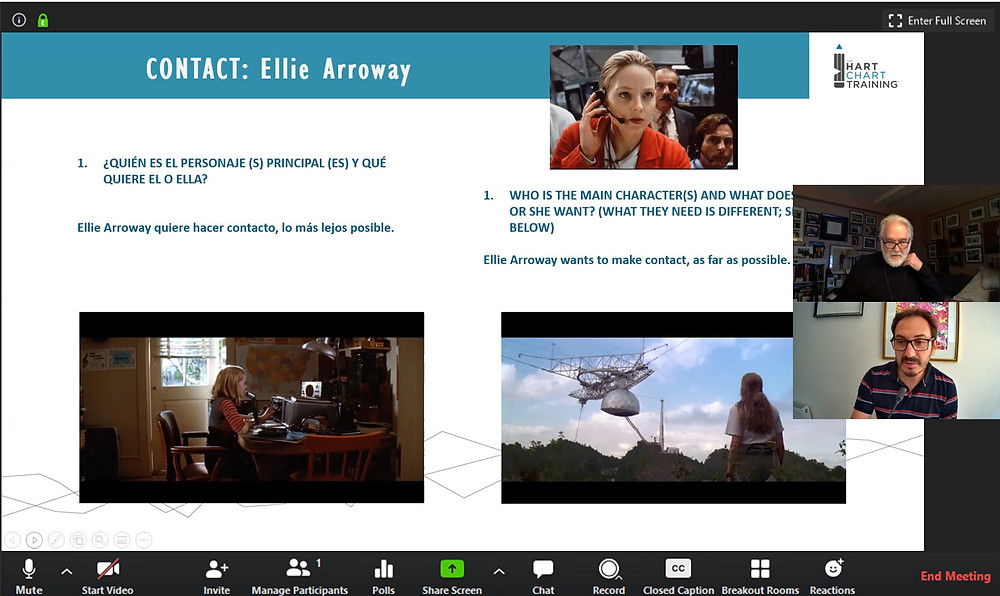Viewport: 1000px width, 596px height.
Task: Go to previous slide arrow
Action: 12,540
